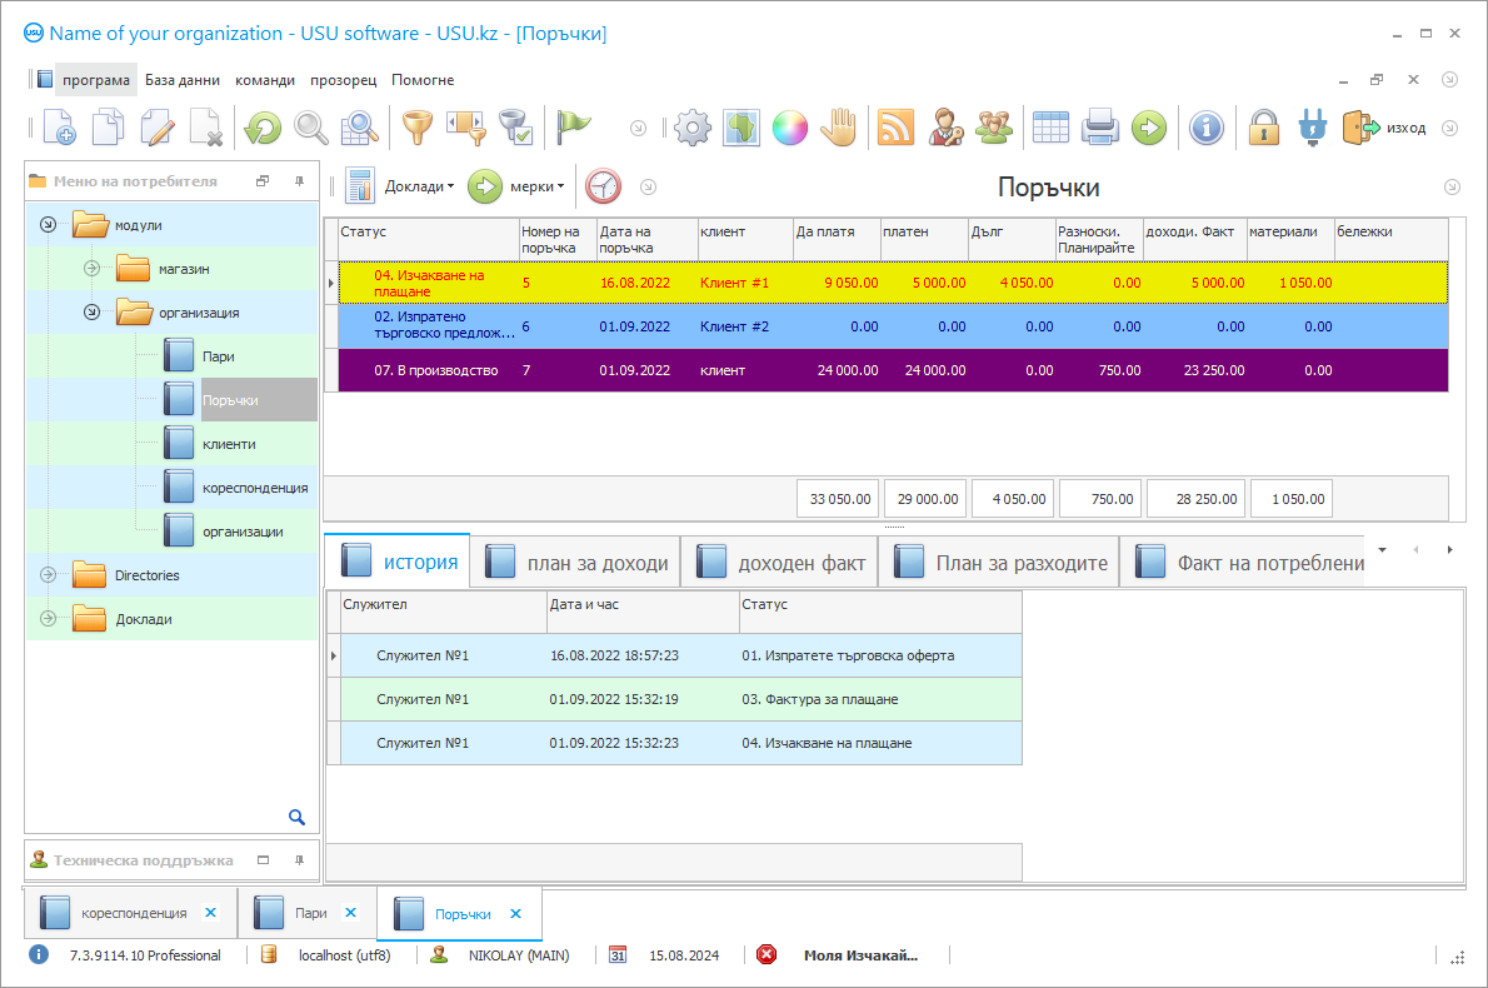The height and width of the screenshot is (988, 1488).
Task: Collapse the модули tree node
Action: tap(48, 225)
